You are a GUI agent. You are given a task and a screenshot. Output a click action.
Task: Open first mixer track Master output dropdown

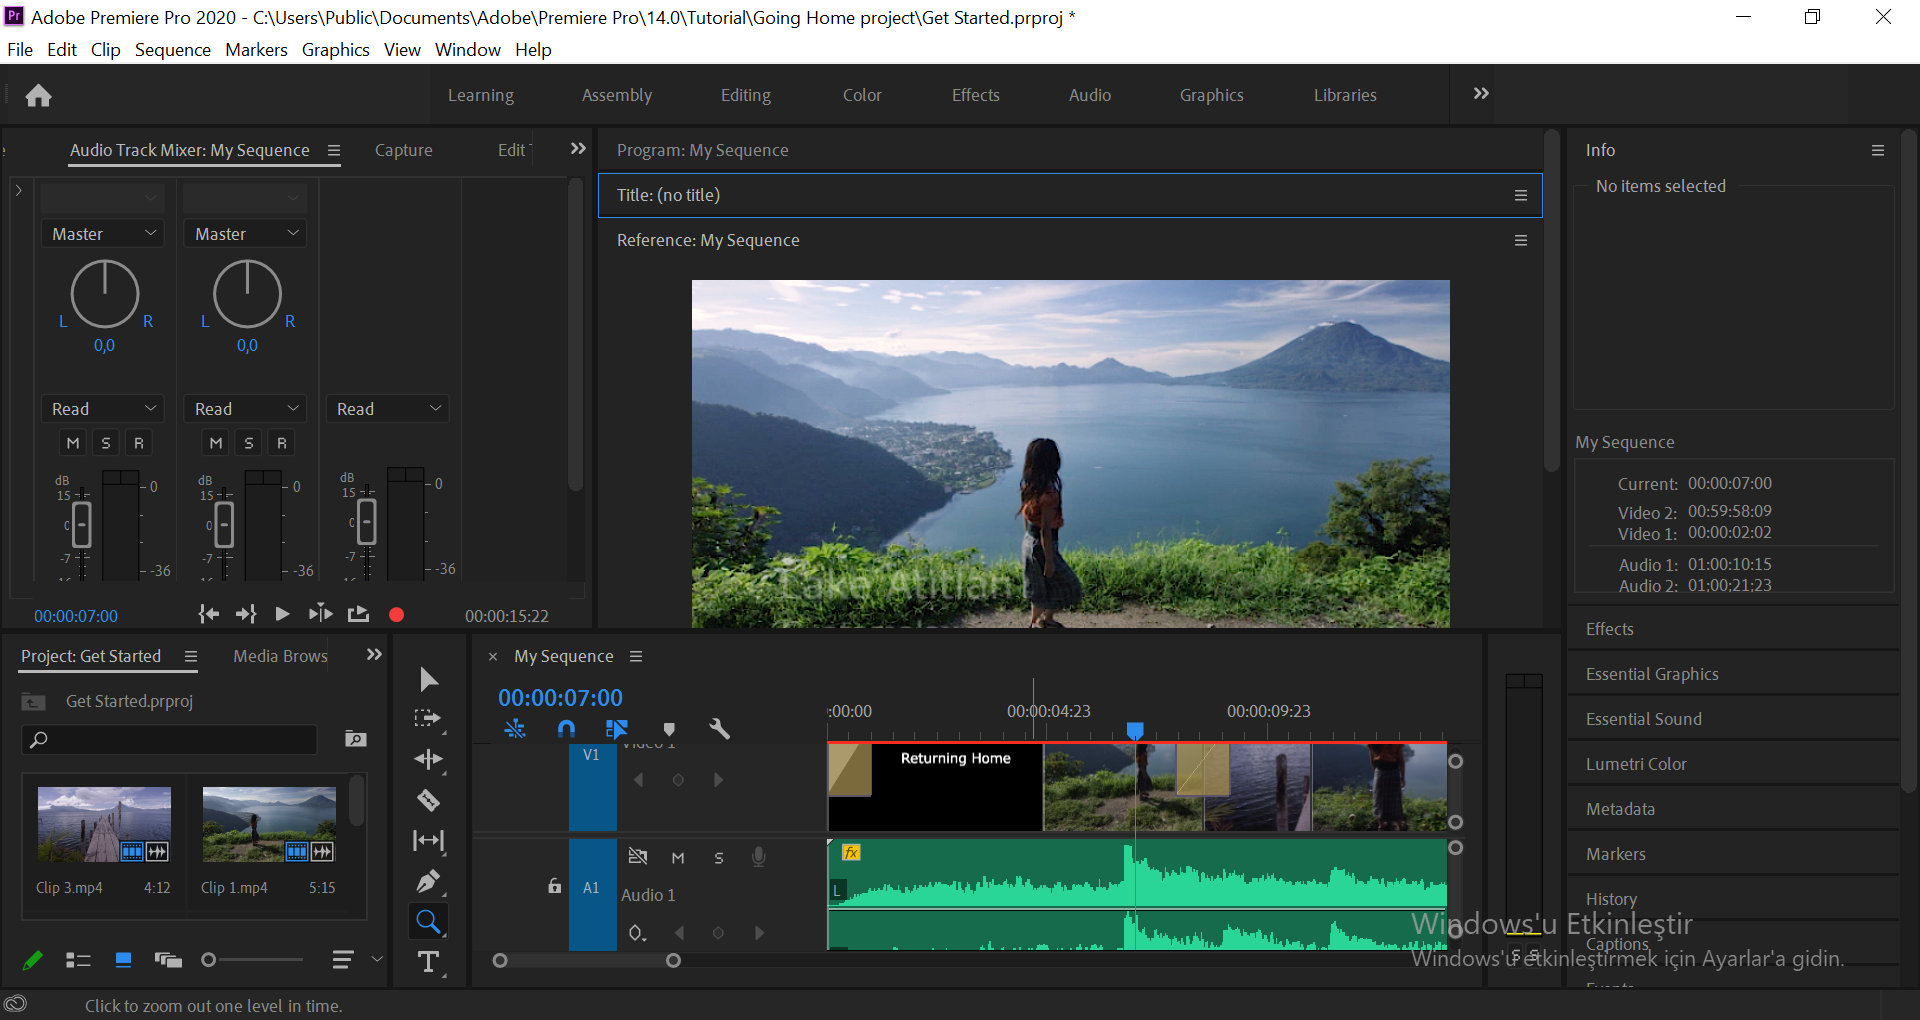tap(103, 234)
